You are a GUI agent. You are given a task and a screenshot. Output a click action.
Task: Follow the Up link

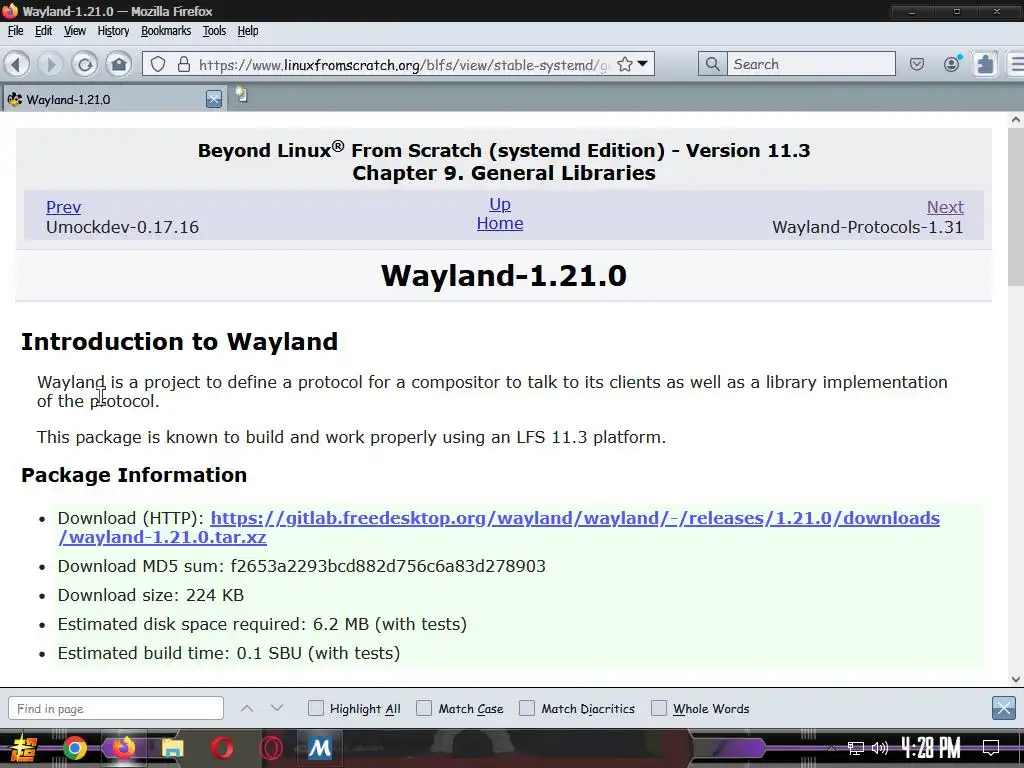pyautogui.click(x=500, y=204)
